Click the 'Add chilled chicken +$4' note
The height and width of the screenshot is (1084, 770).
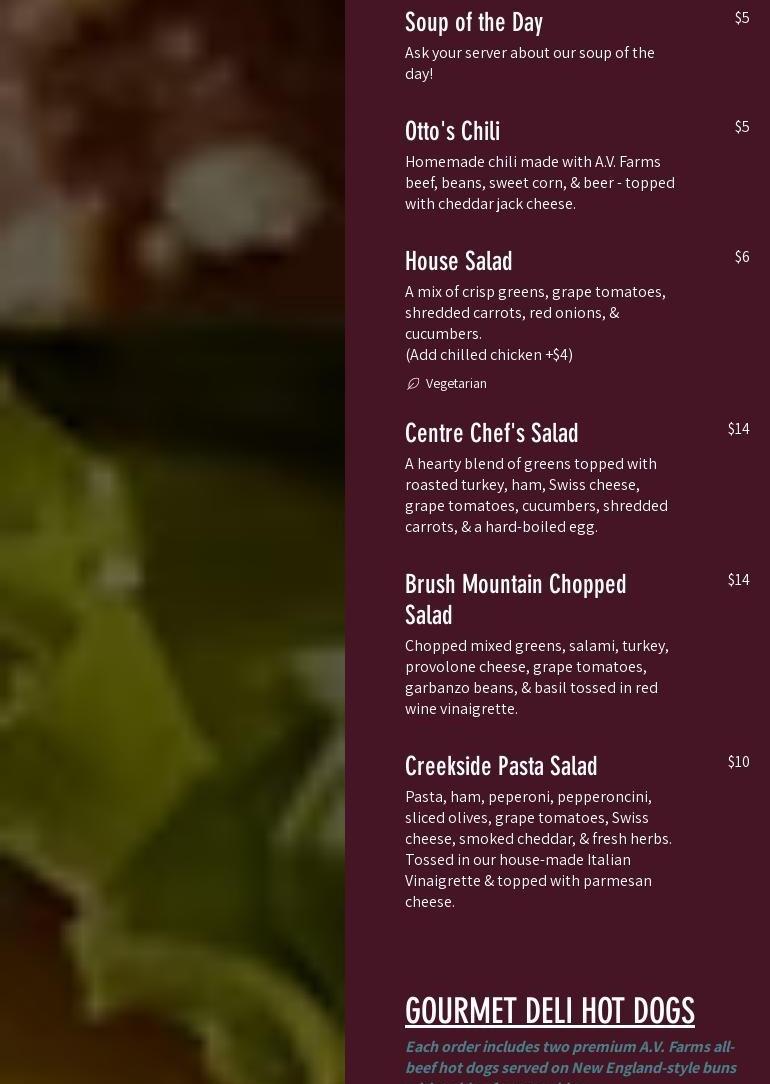489,355
